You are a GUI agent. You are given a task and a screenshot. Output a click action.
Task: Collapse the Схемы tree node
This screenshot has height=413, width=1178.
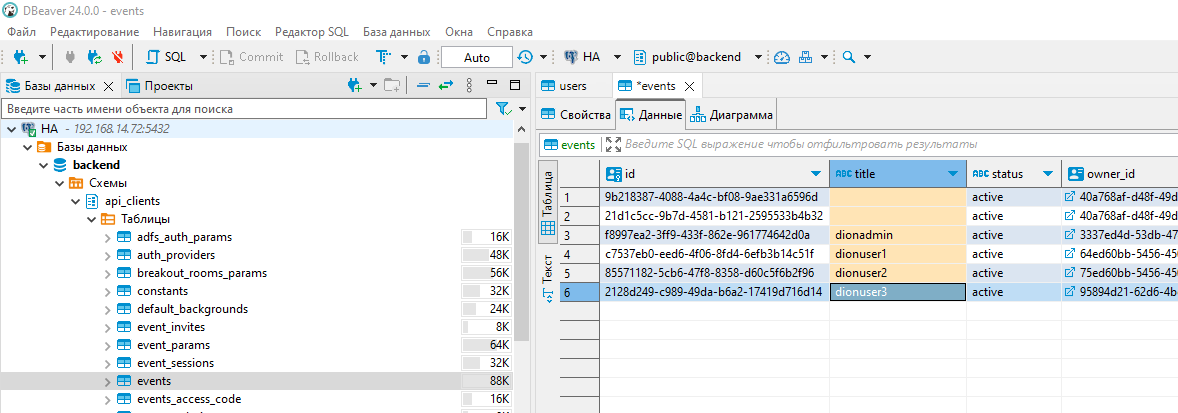pos(59,183)
